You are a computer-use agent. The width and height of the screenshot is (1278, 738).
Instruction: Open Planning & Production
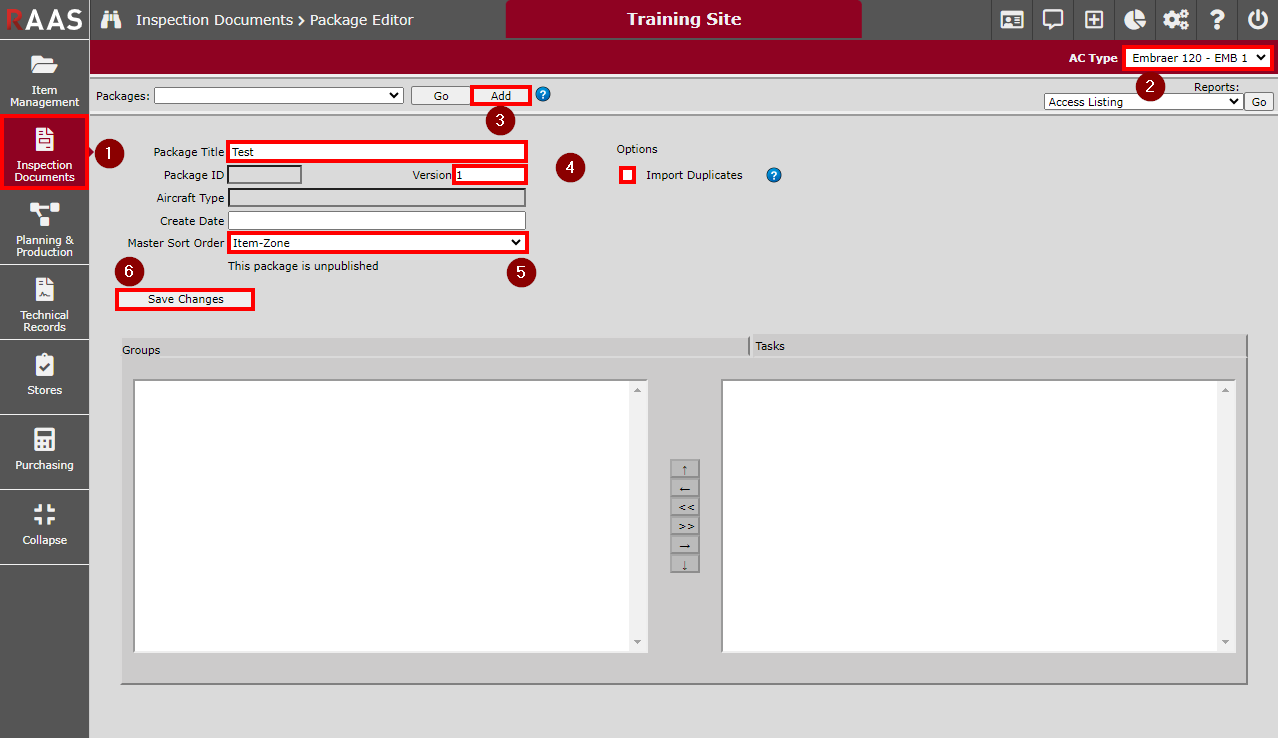[44, 228]
